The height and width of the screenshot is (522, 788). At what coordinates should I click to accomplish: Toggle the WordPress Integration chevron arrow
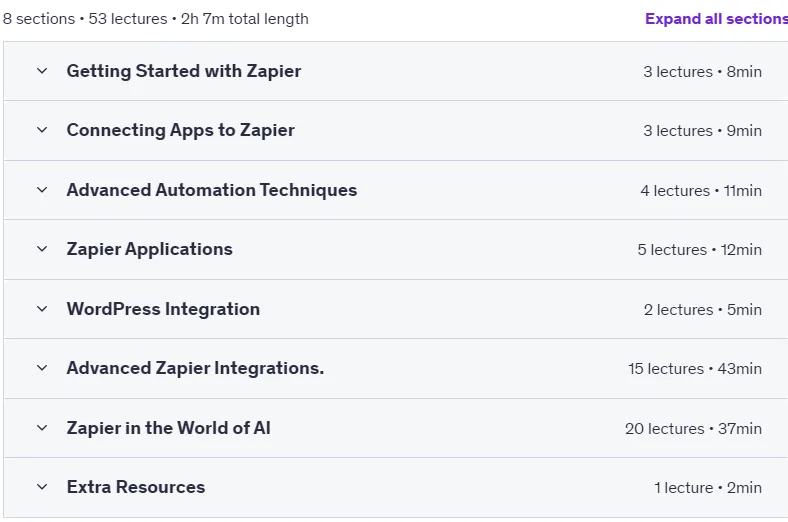point(42,309)
